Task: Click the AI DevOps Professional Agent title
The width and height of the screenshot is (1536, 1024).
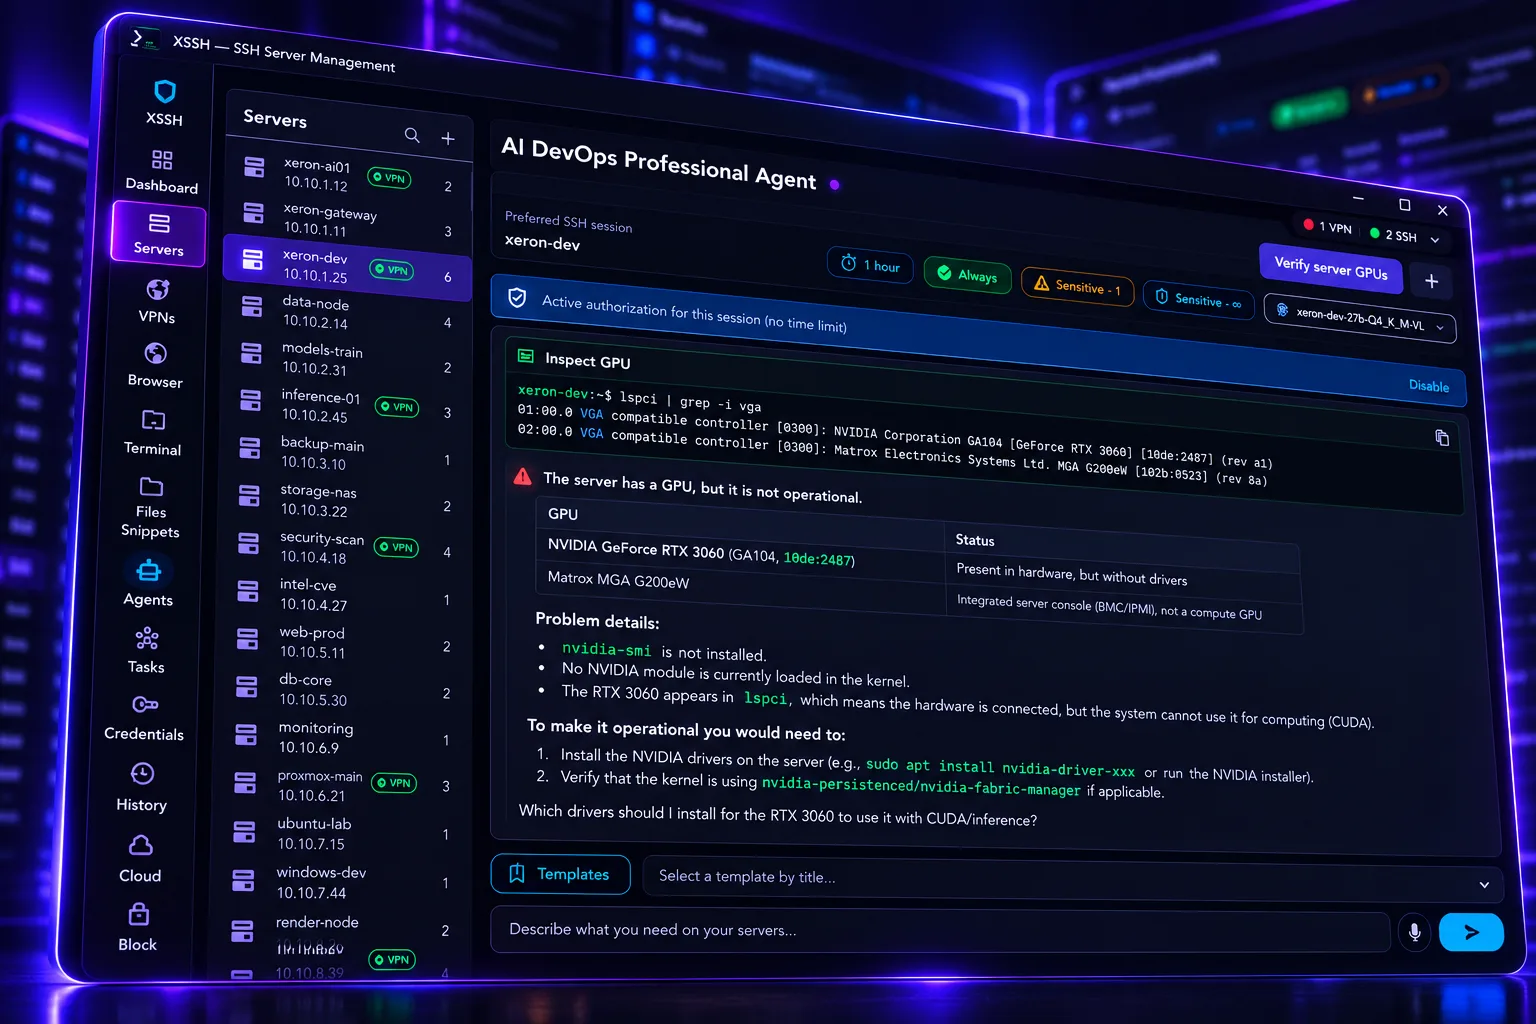Action: [x=658, y=162]
